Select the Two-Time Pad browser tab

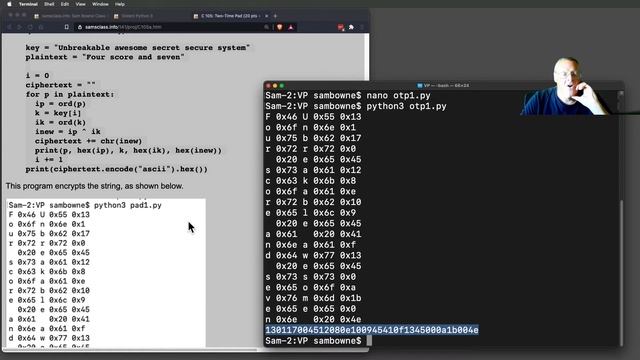229,16
